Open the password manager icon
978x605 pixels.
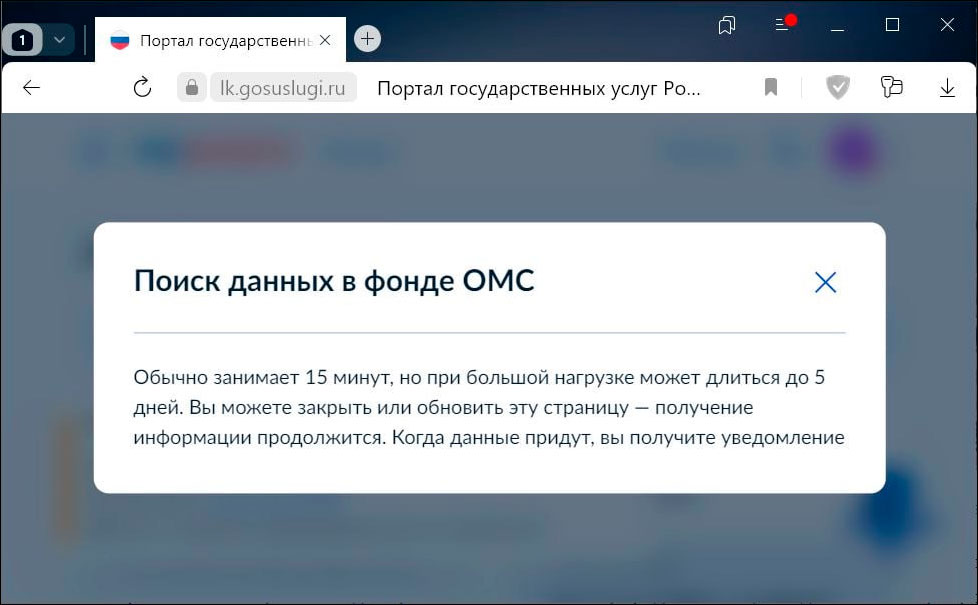(x=891, y=87)
